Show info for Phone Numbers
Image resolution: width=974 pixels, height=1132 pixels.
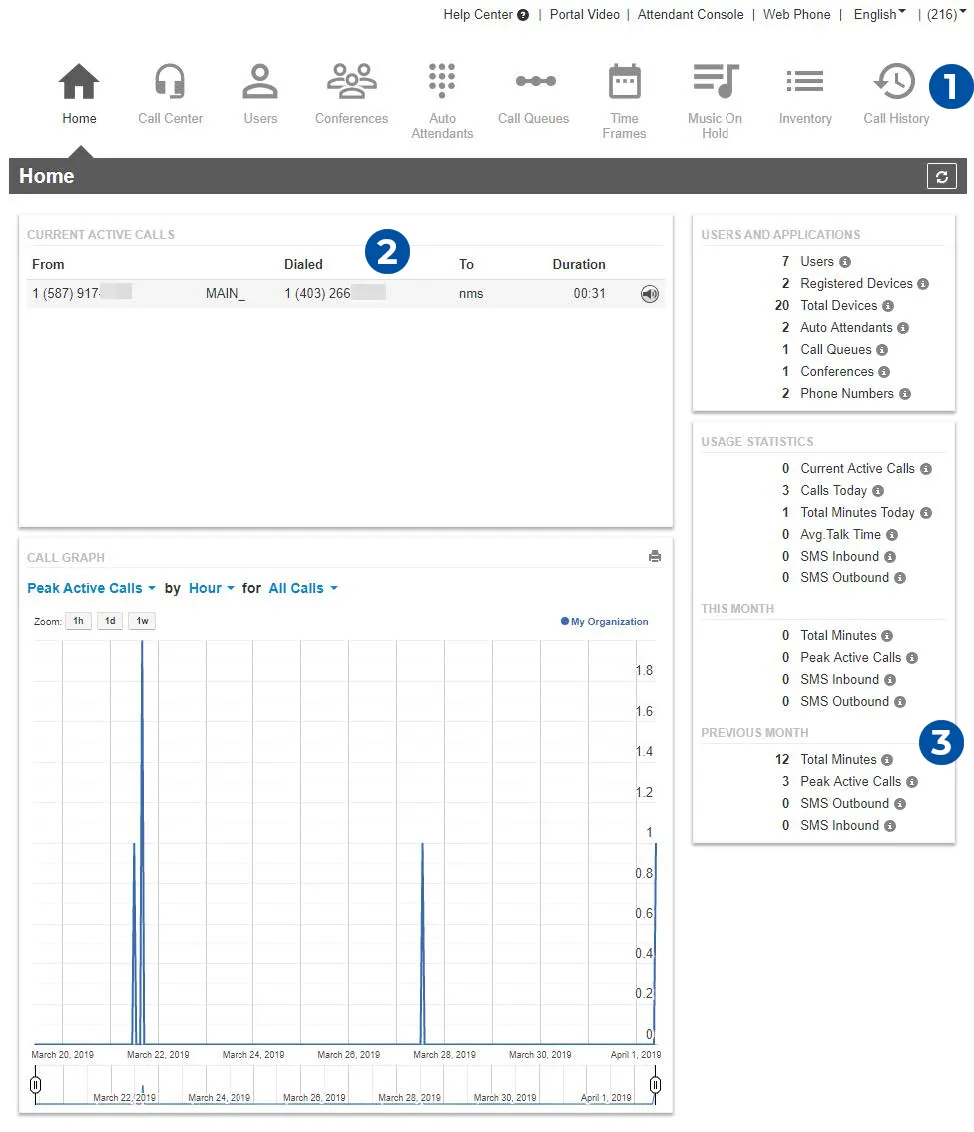905,394
